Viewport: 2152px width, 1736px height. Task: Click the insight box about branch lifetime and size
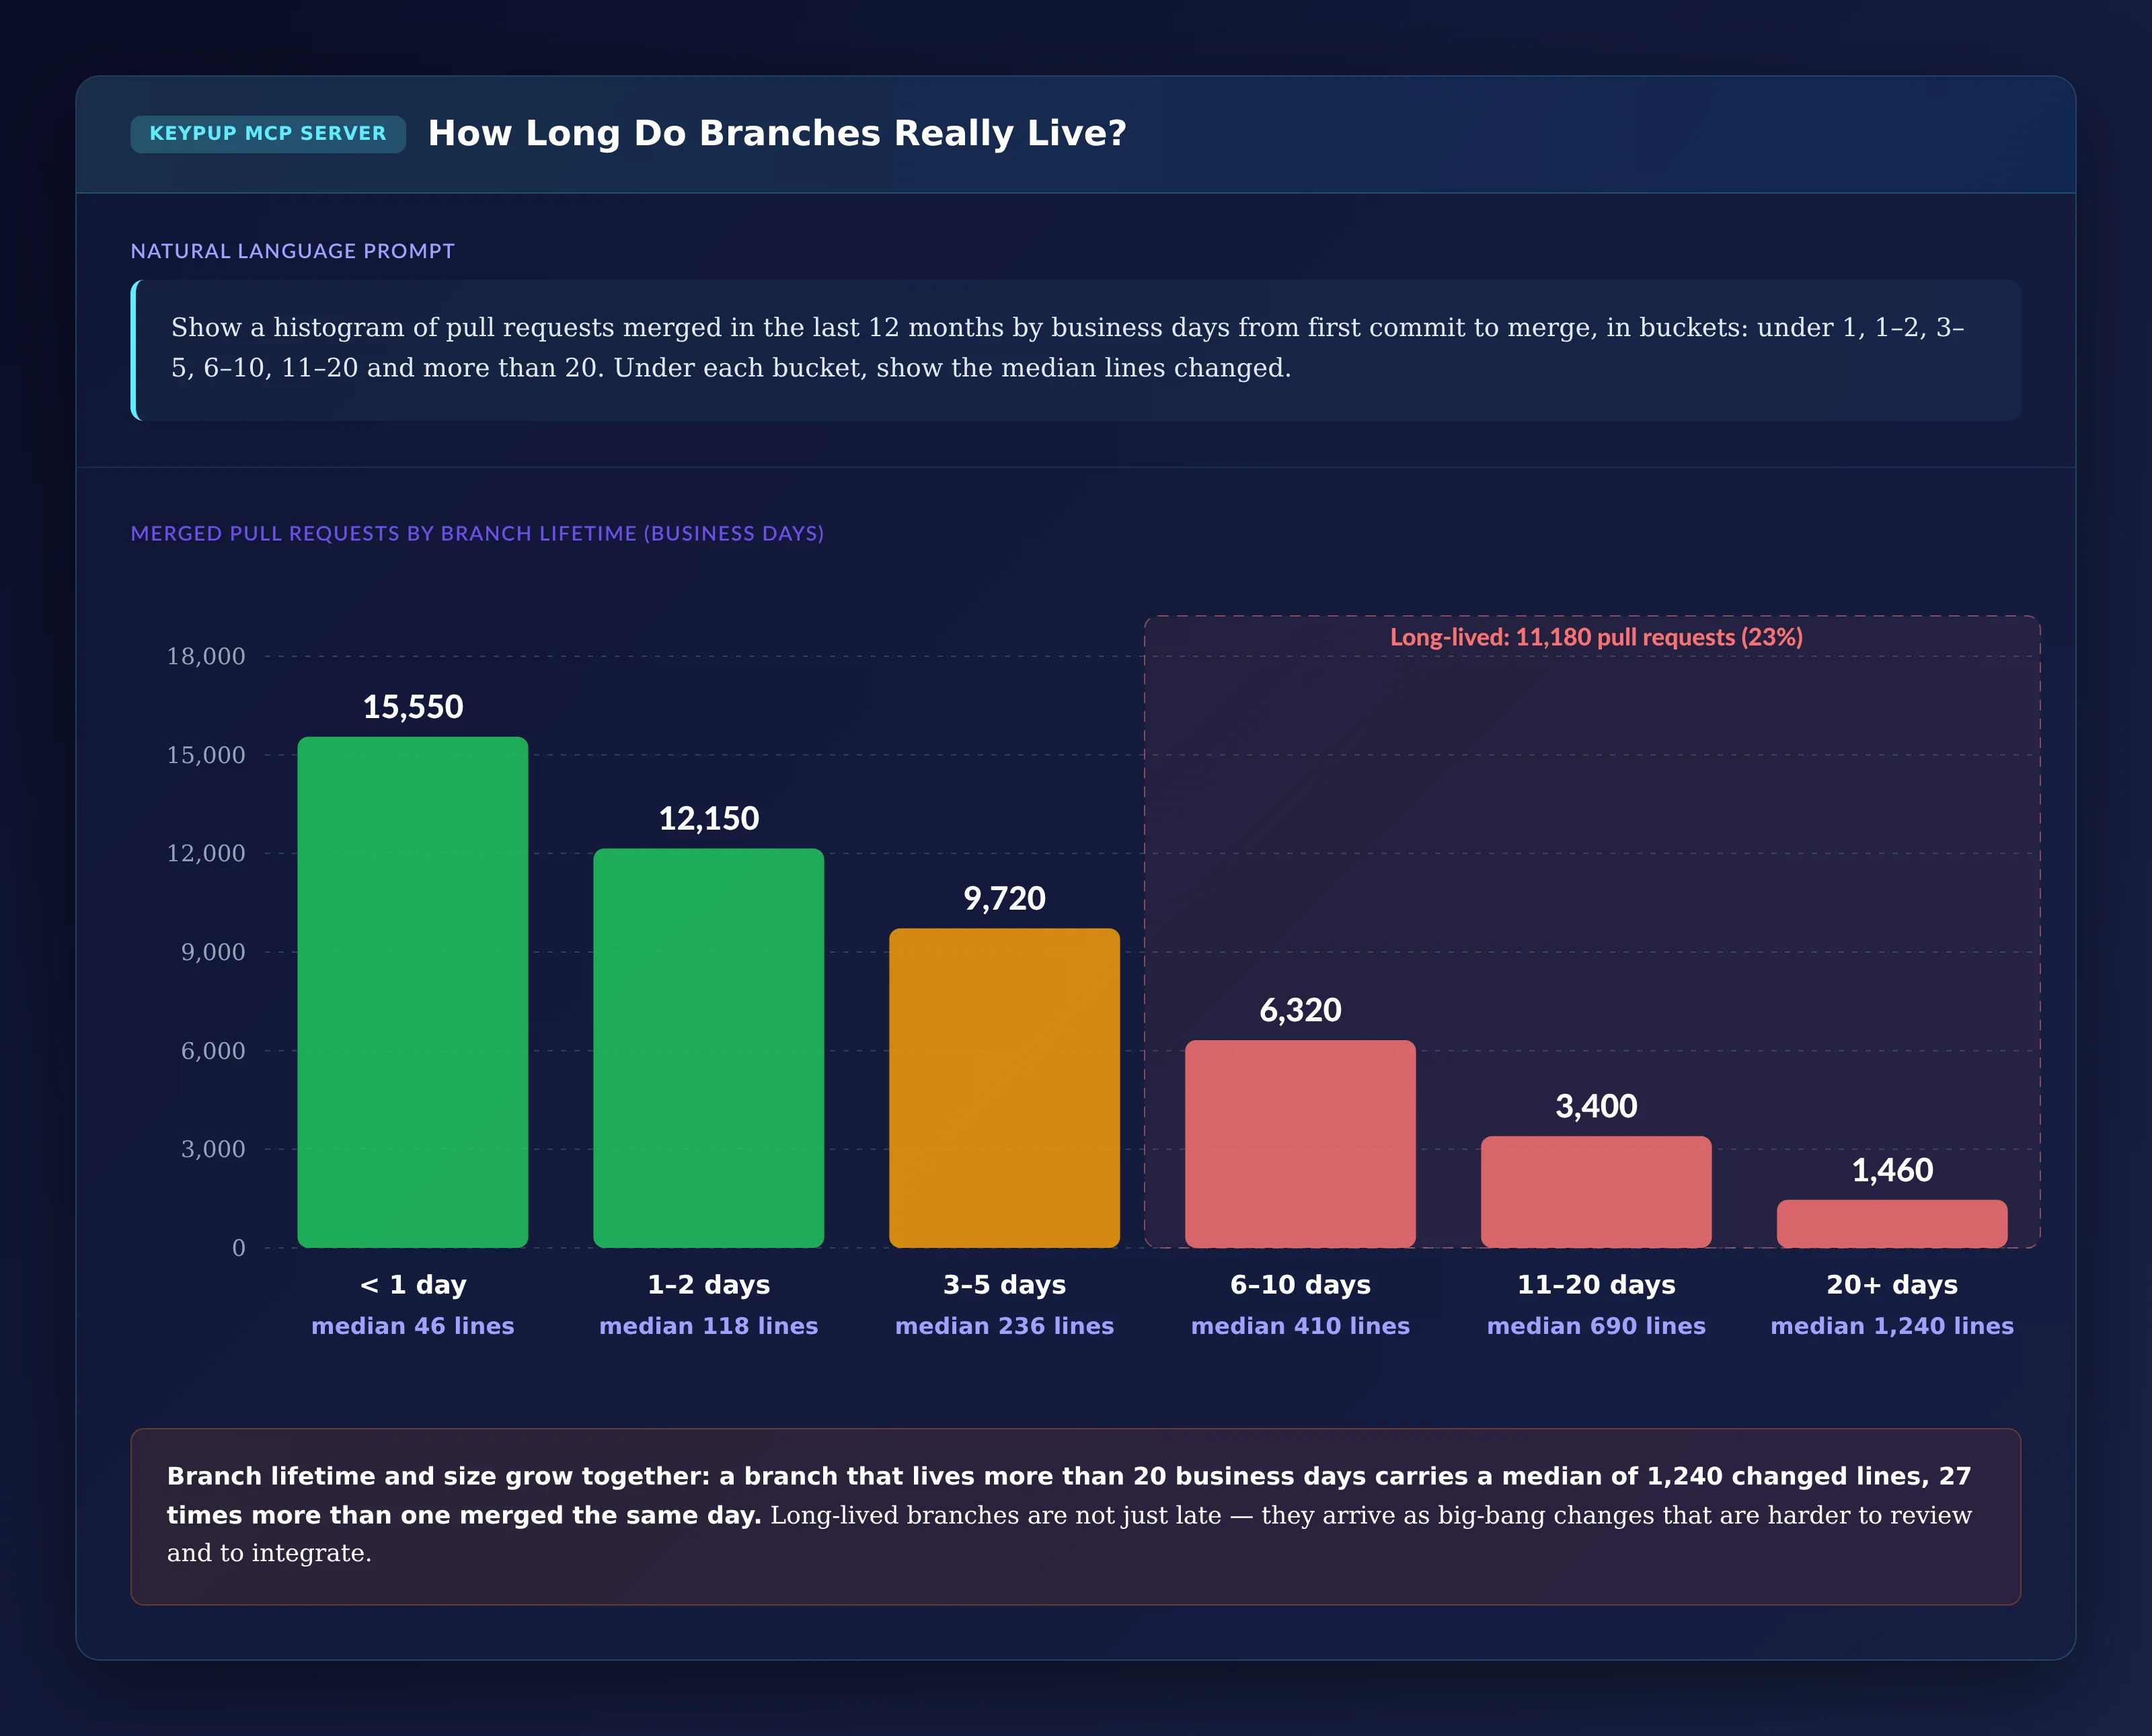(x=1076, y=1517)
